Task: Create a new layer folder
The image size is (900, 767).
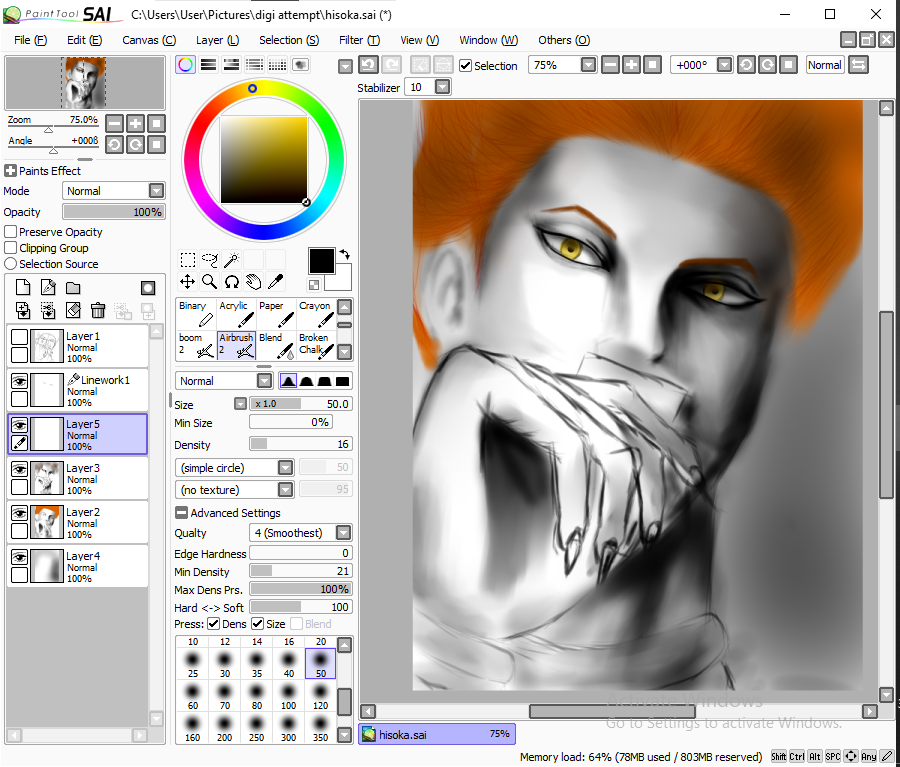Action: click(x=73, y=288)
